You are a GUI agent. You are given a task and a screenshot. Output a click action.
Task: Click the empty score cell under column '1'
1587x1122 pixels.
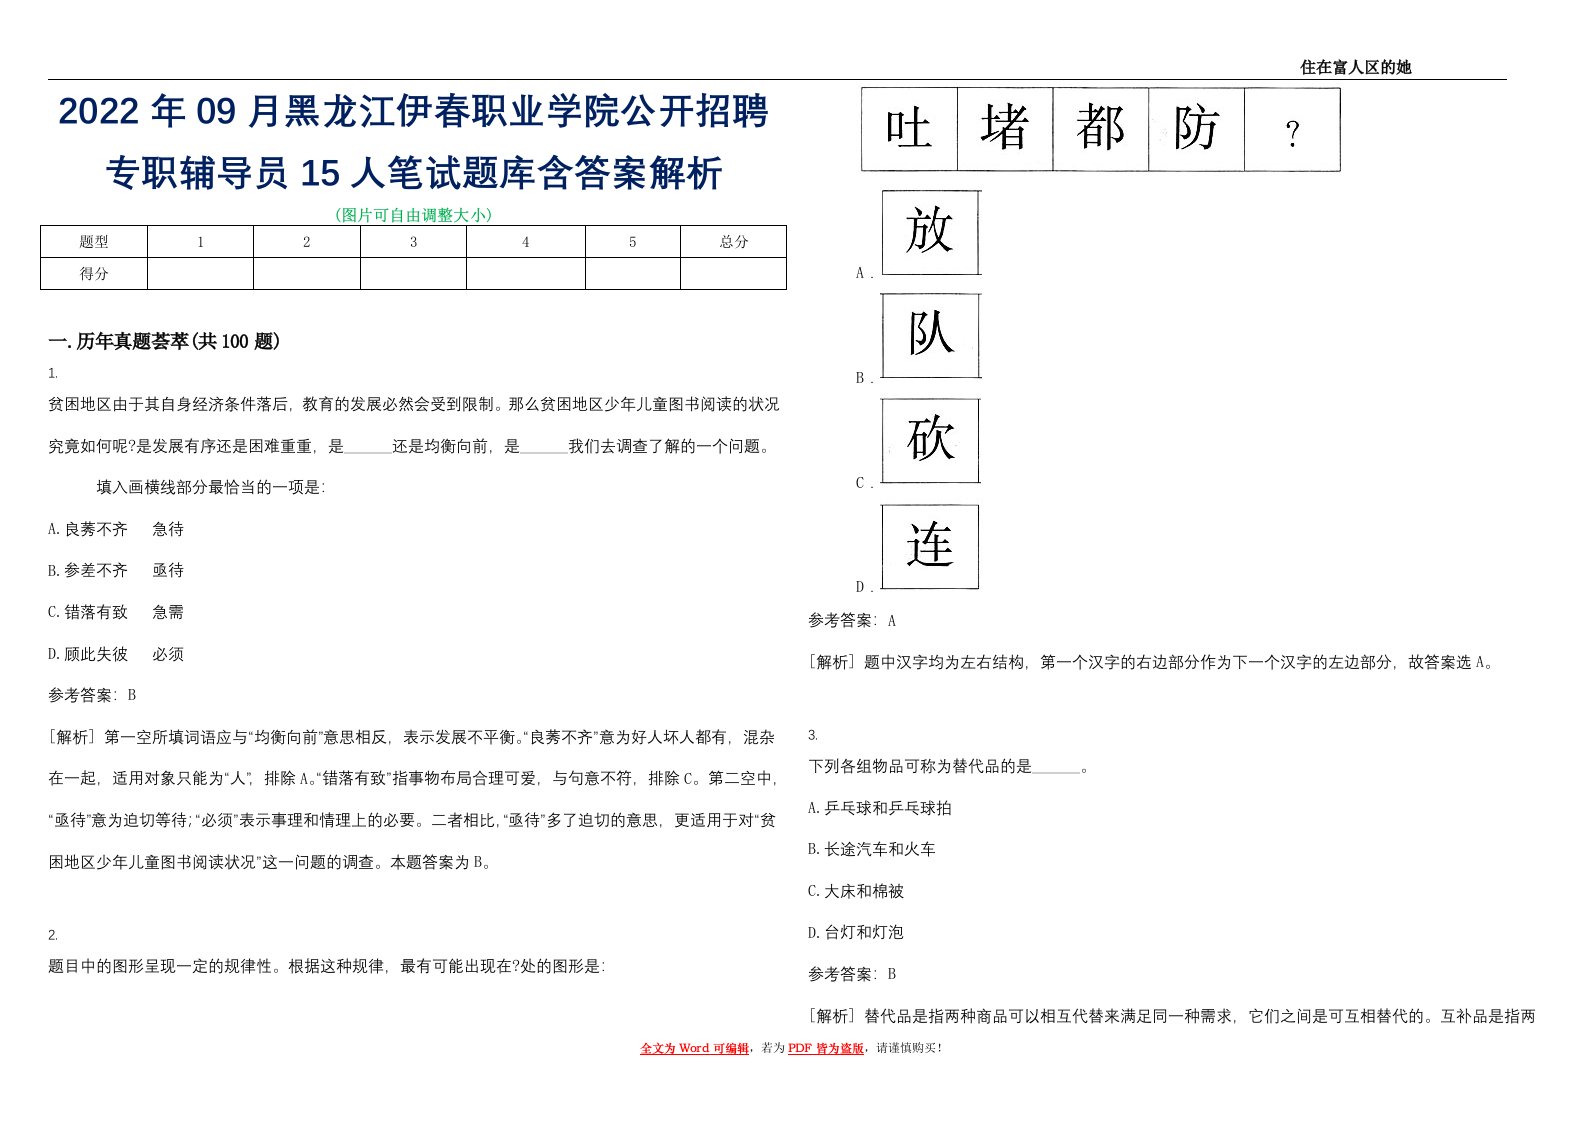tap(200, 273)
